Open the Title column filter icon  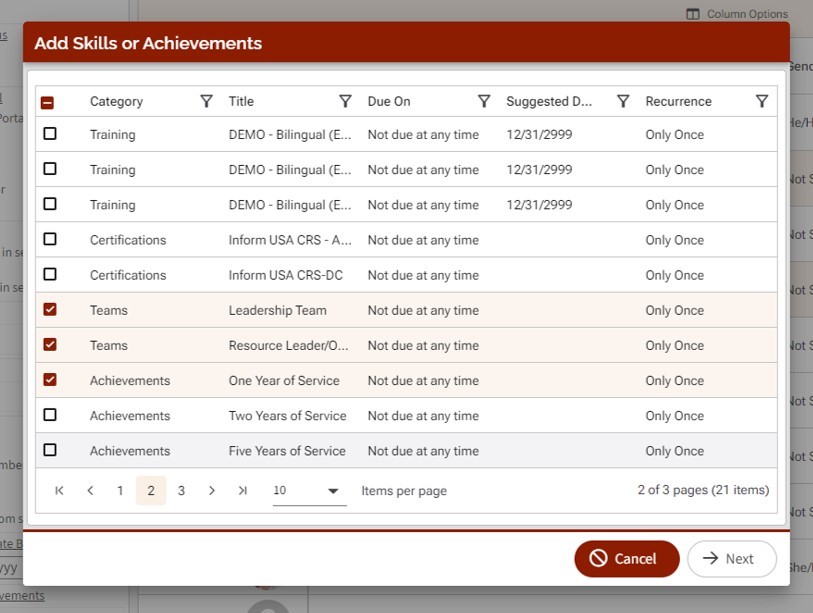coord(345,101)
